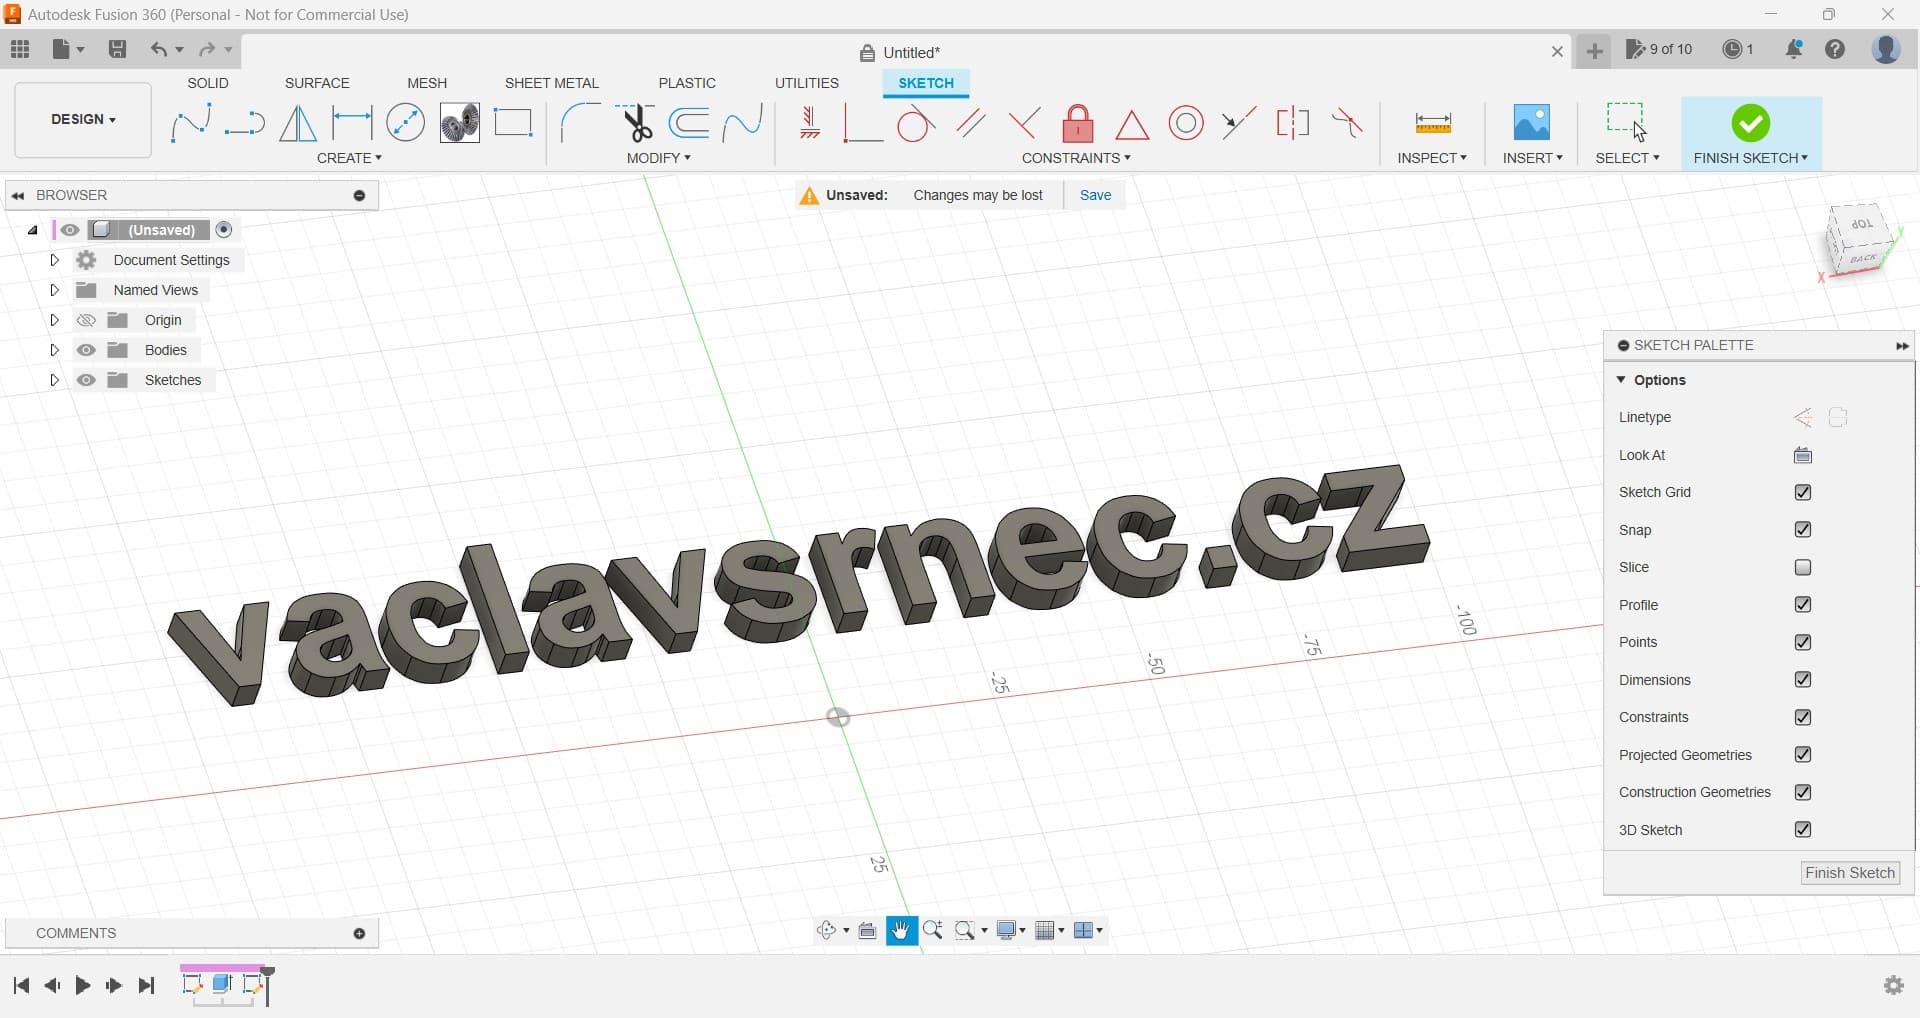Toggle the Sketch Grid checkbox
Image resolution: width=1920 pixels, height=1018 pixels.
click(1803, 492)
